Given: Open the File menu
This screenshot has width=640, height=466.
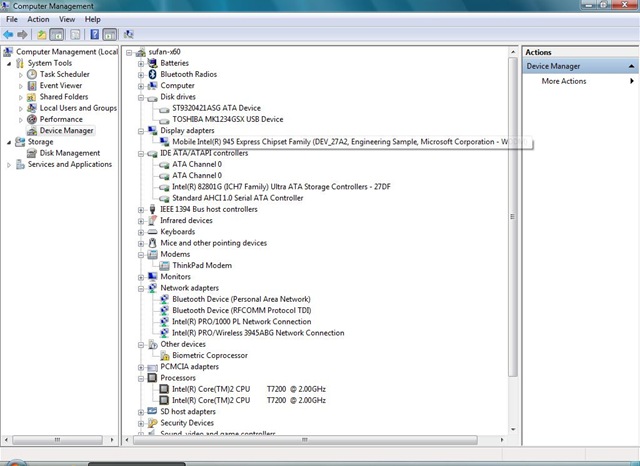Looking at the screenshot, I should coord(12,19).
